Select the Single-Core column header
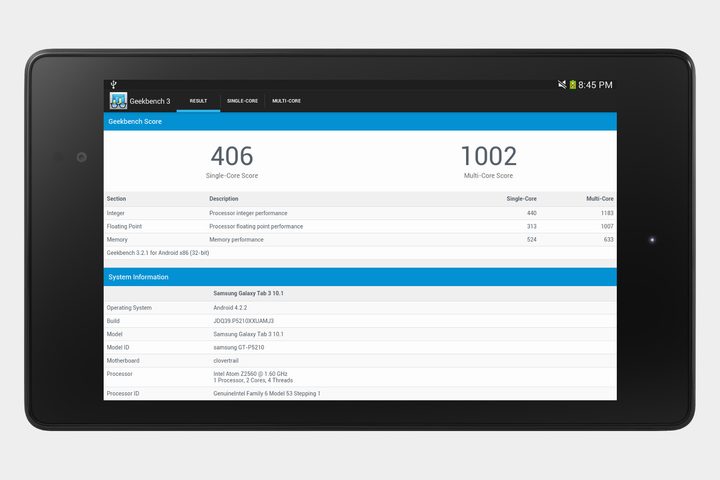The height and width of the screenshot is (480, 720). tap(522, 199)
